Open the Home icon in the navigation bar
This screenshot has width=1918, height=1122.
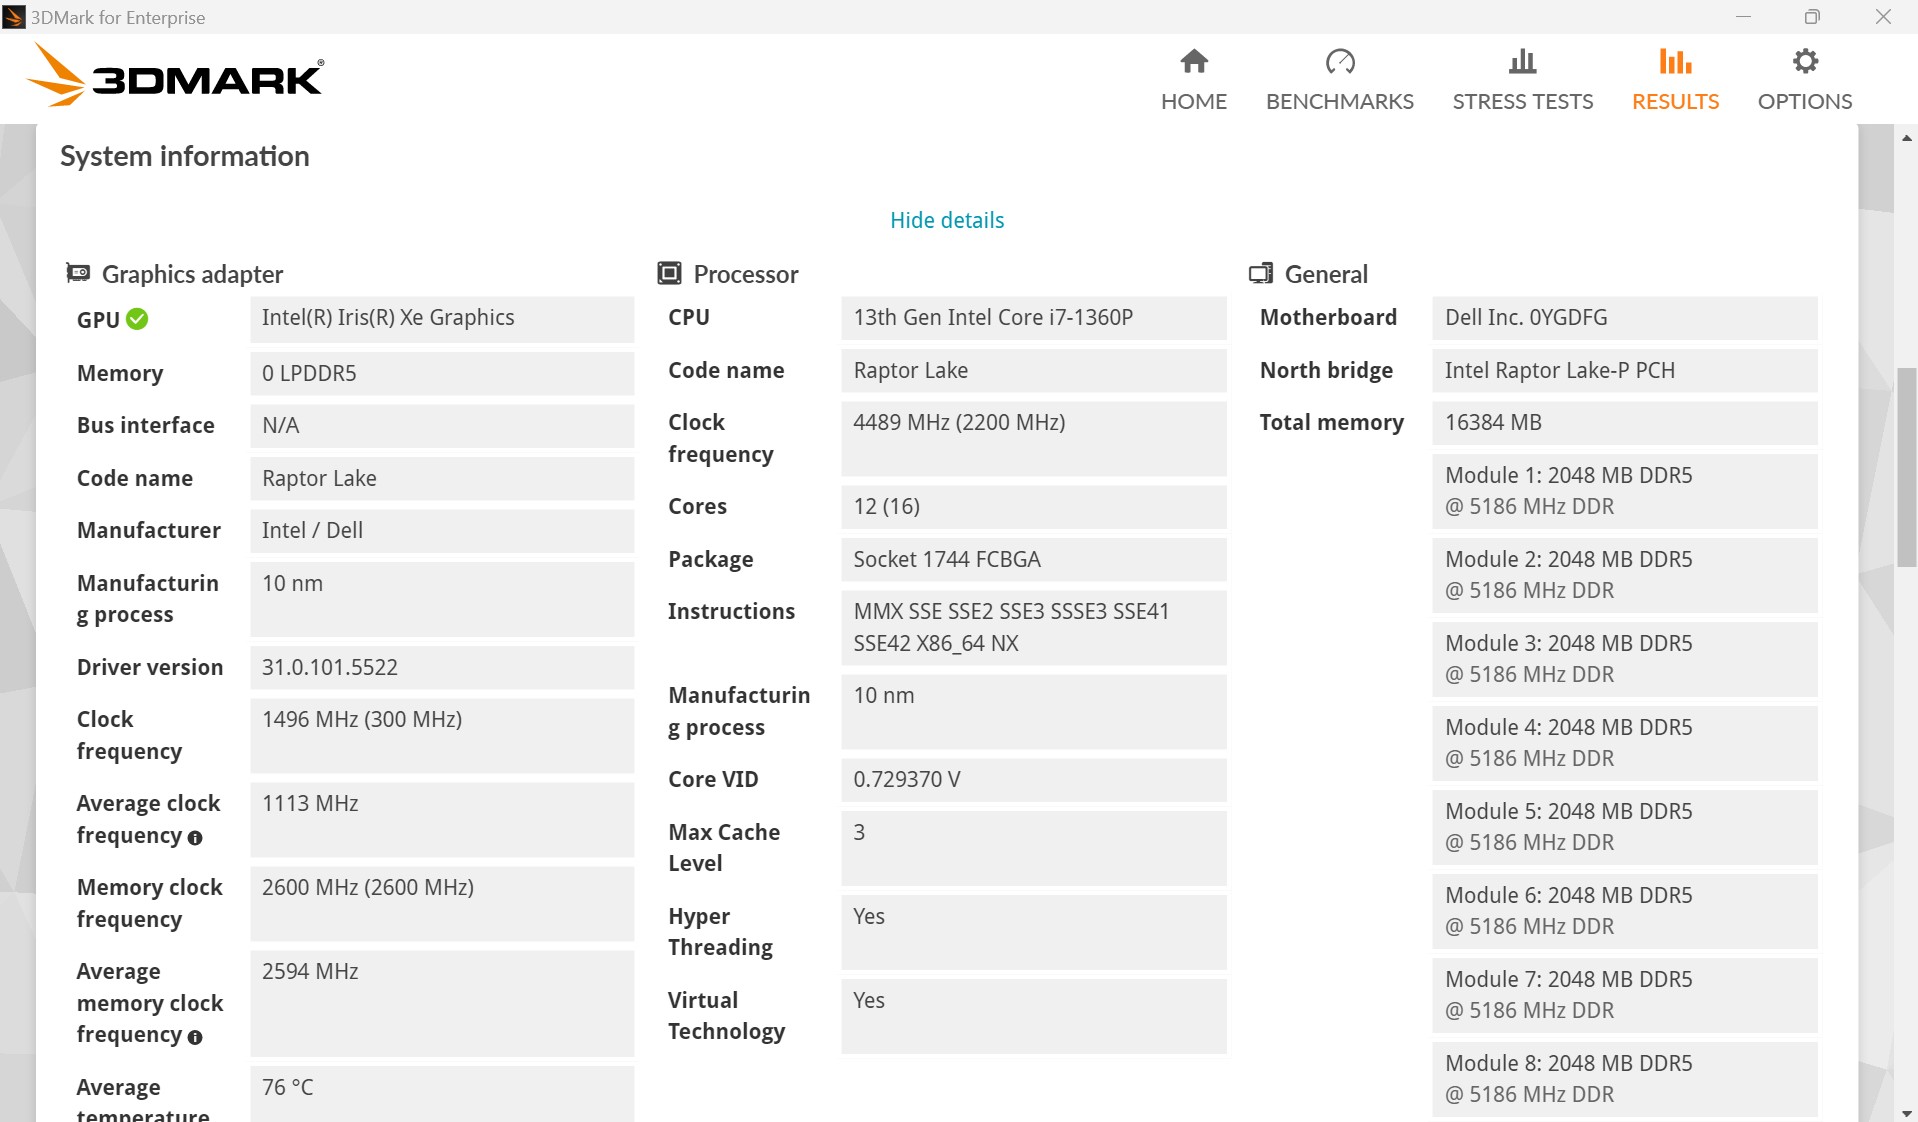click(1193, 62)
